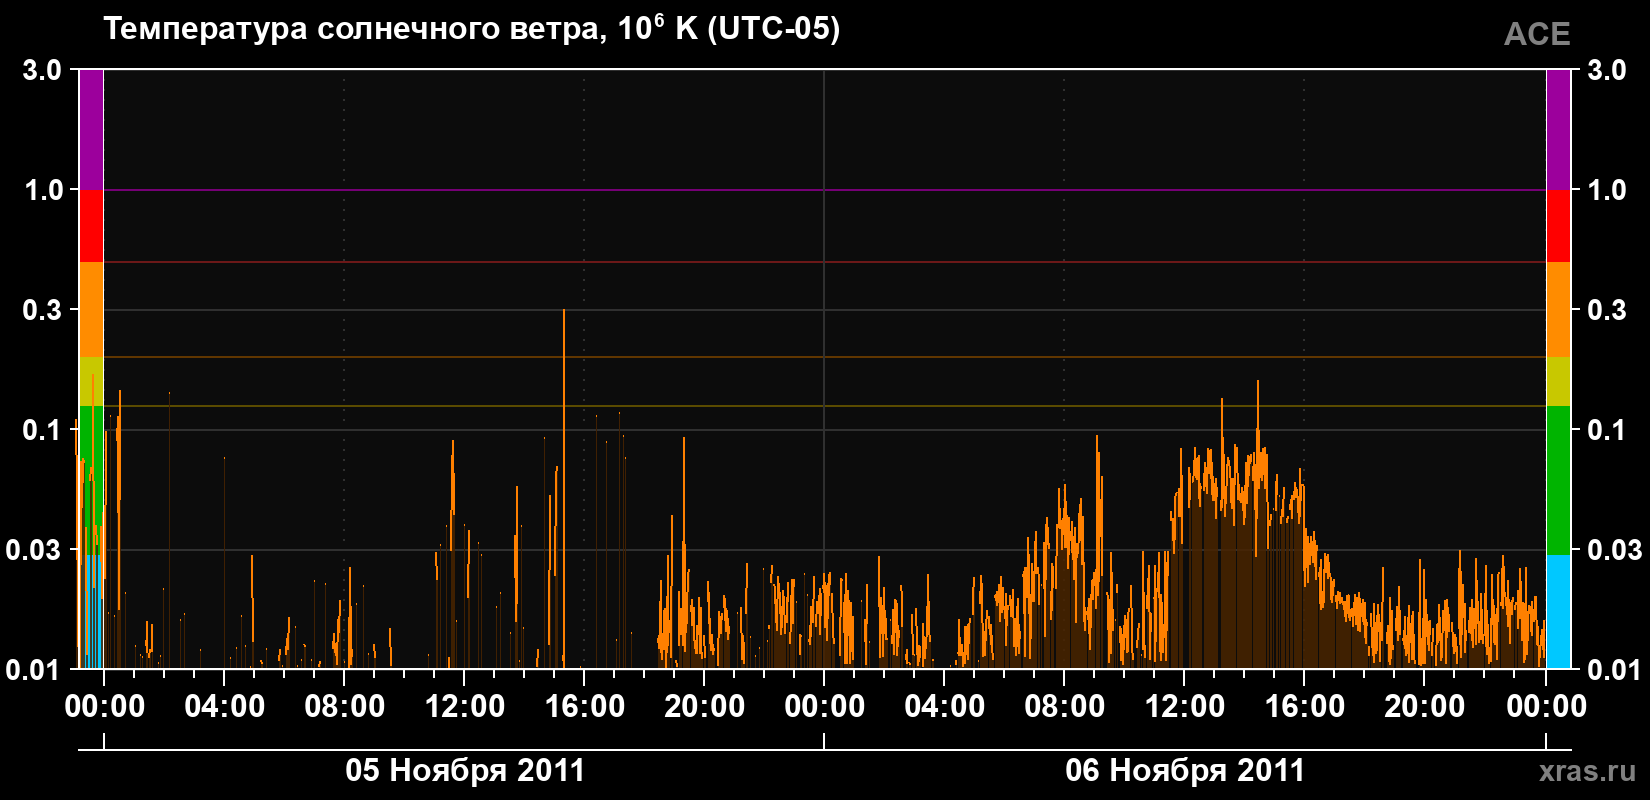Click the "0.01" value on the left axis

(34, 669)
